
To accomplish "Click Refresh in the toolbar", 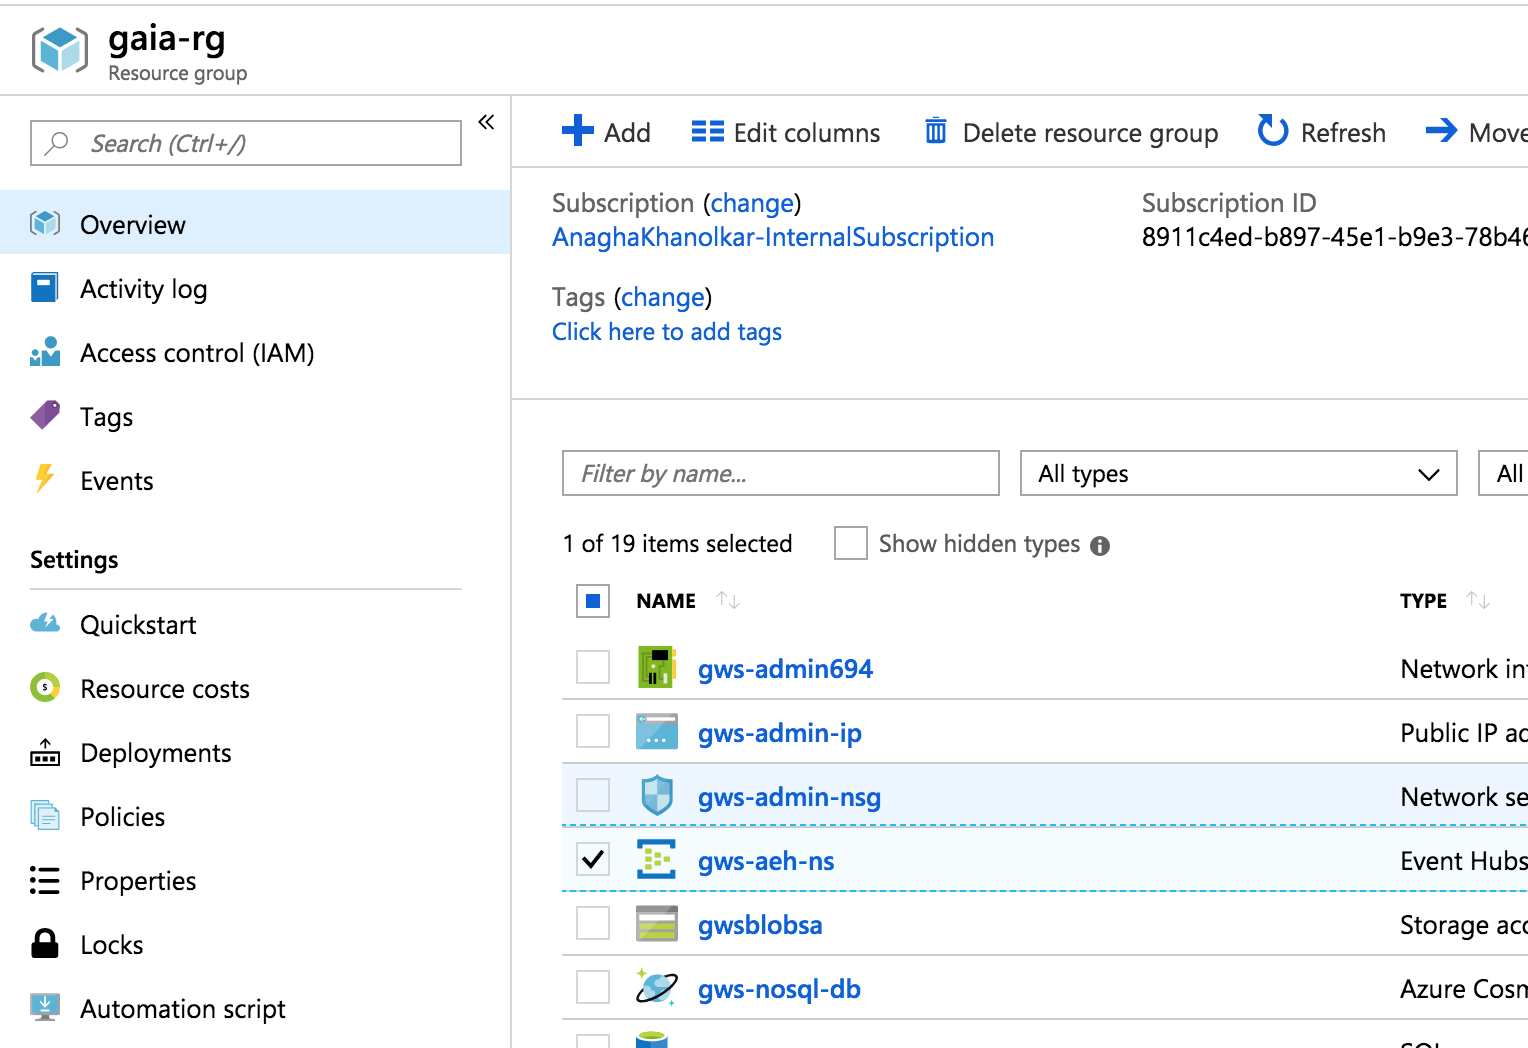I will click(x=1343, y=133).
